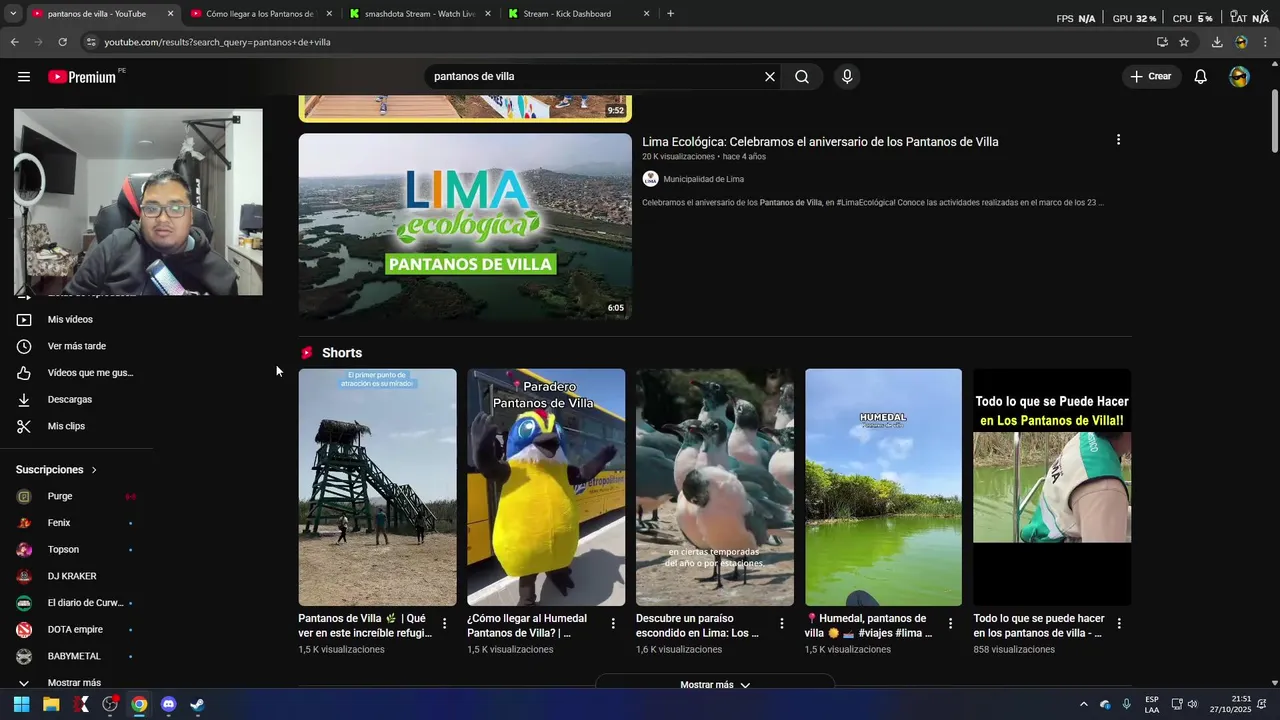Click the page vertical scrollbar thumb
1280x720 pixels.
1274,122
